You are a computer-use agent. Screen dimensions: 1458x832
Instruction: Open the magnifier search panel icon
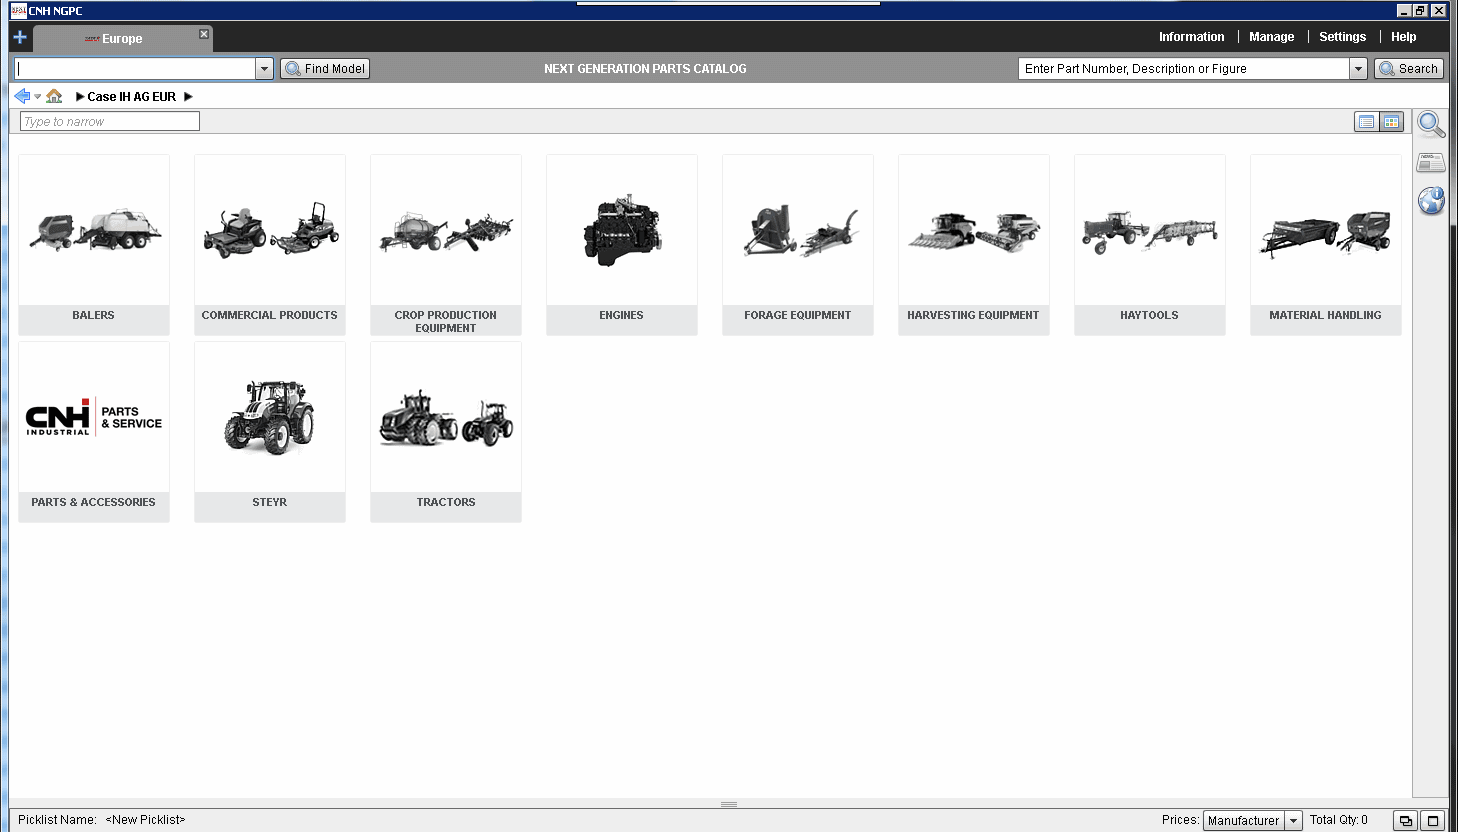pyautogui.click(x=1431, y=124)
